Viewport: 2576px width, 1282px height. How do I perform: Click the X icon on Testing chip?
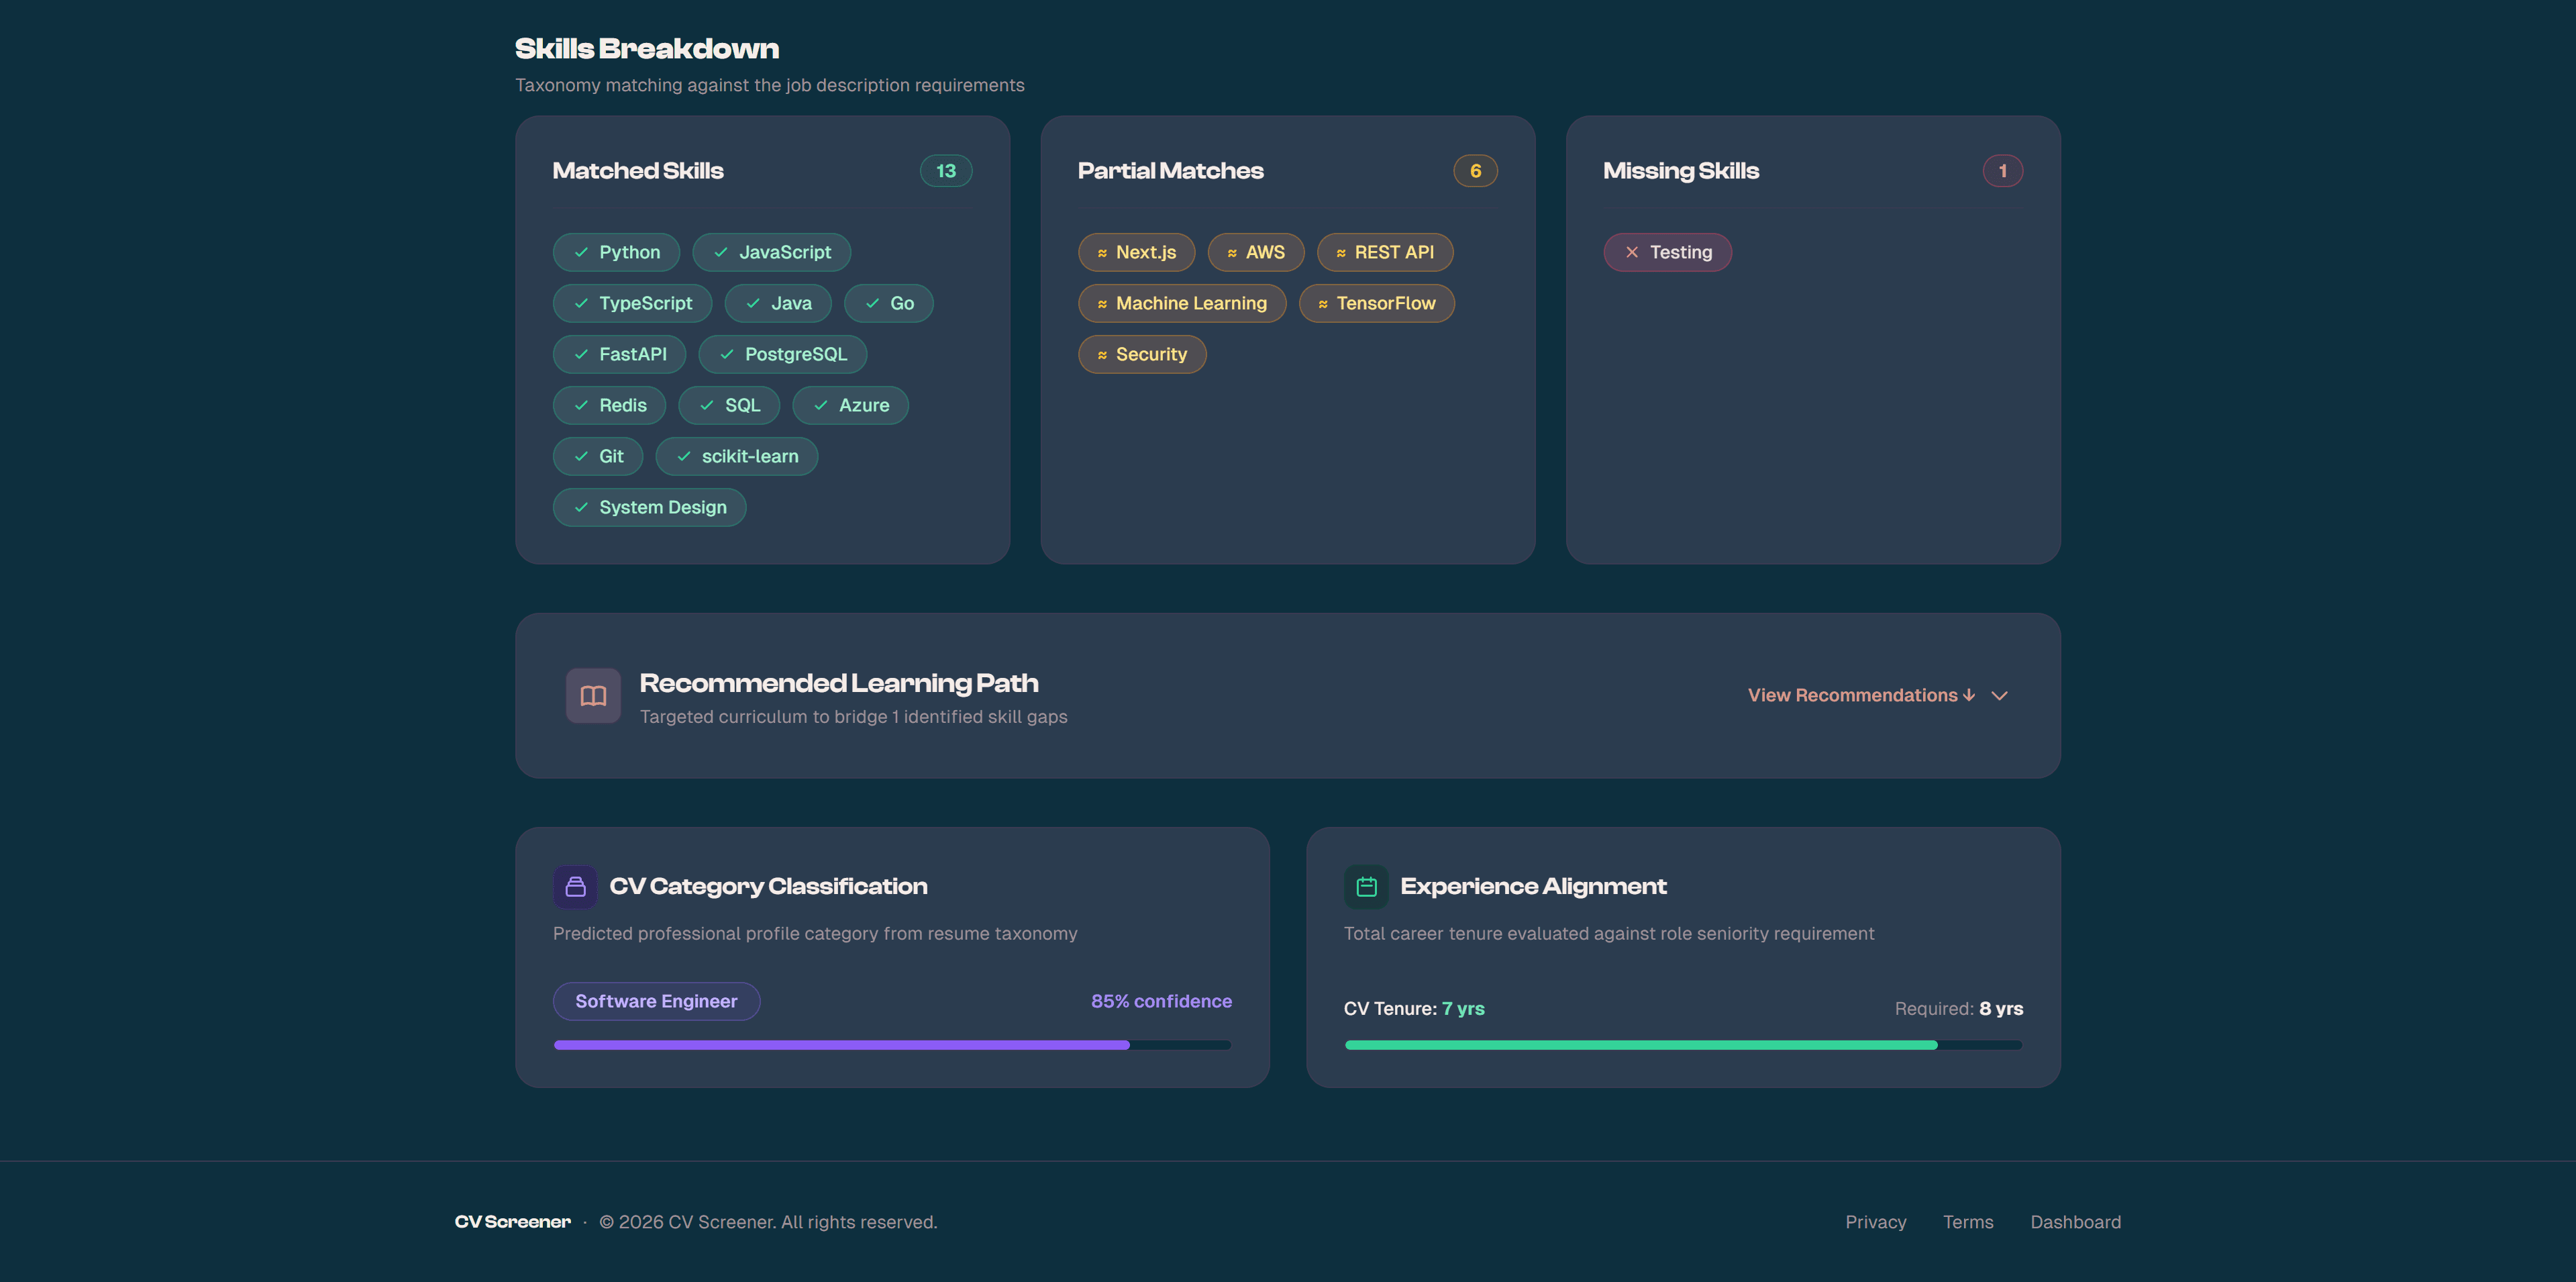[1632, 252]
